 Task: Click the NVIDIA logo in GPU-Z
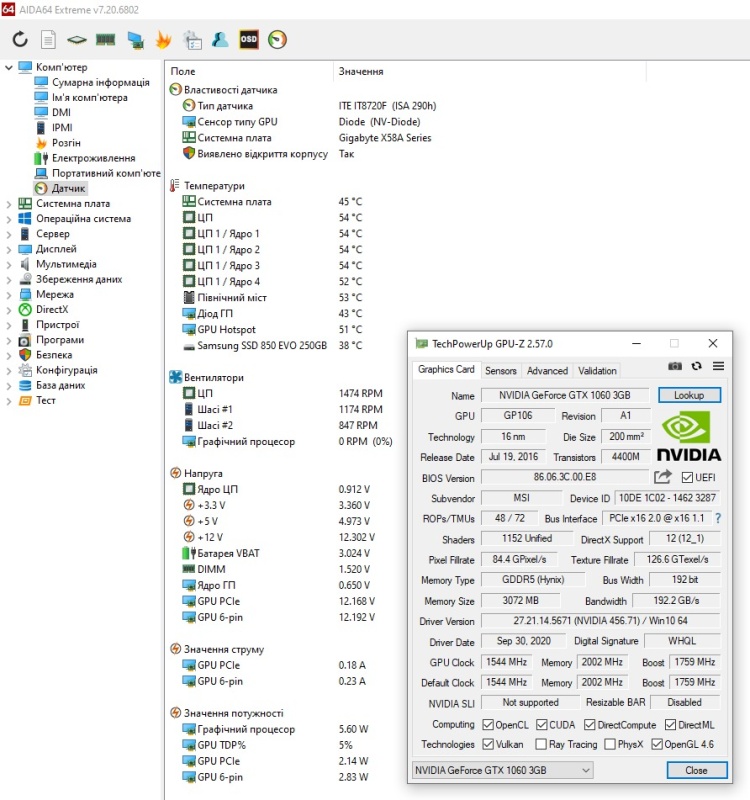click(x=689, y=436)
